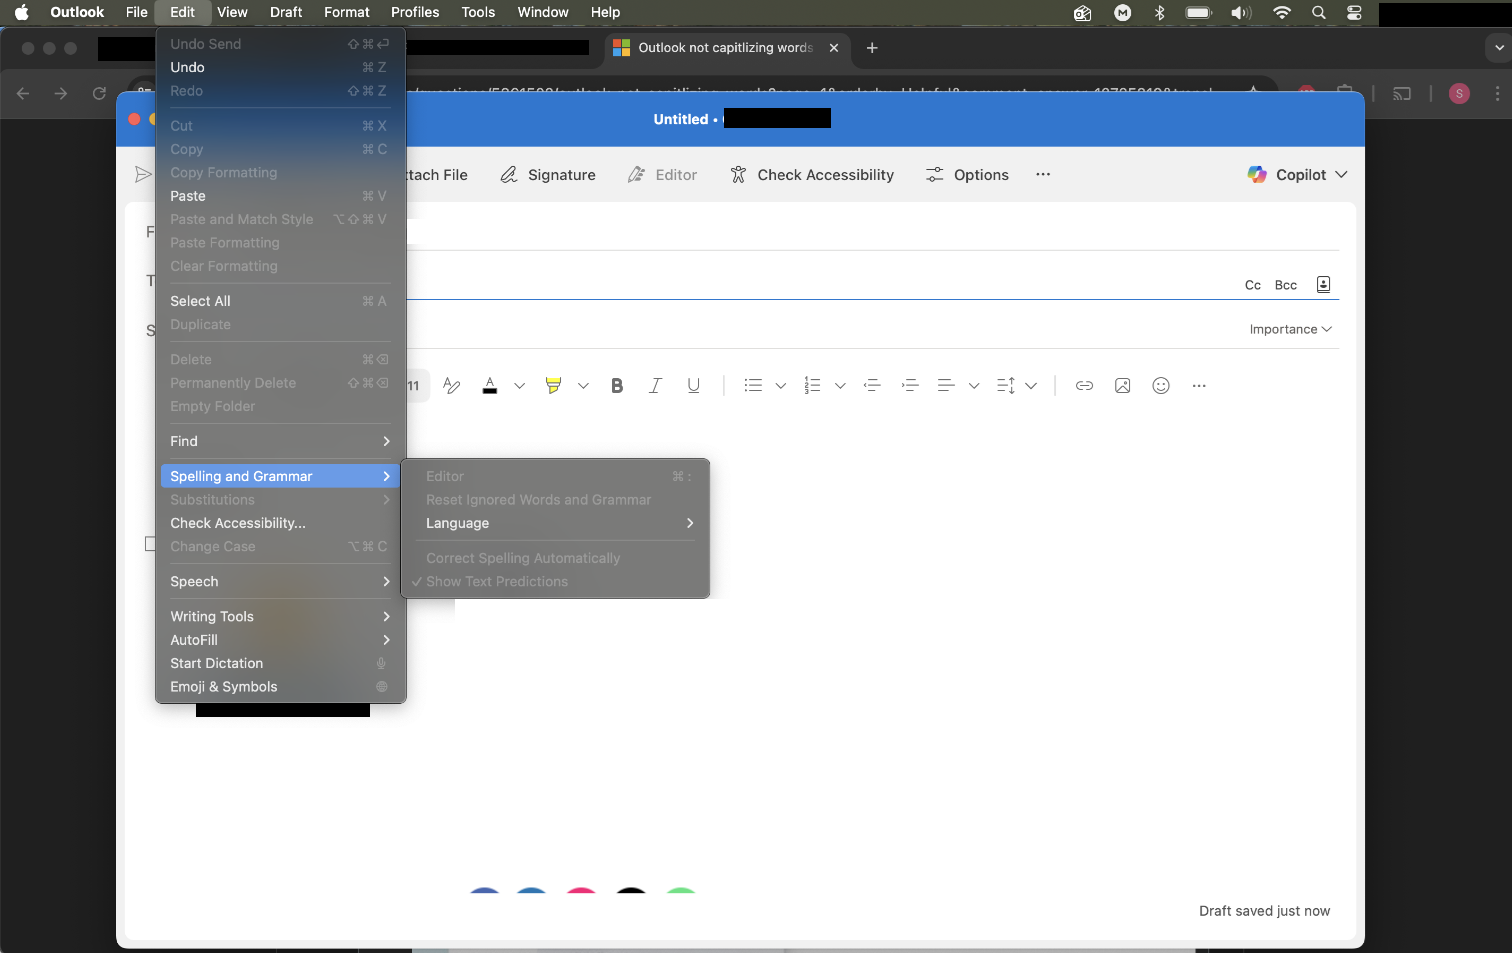
Task: Open the highlight color dropdown arrow
Action: (x=583, y=386)
